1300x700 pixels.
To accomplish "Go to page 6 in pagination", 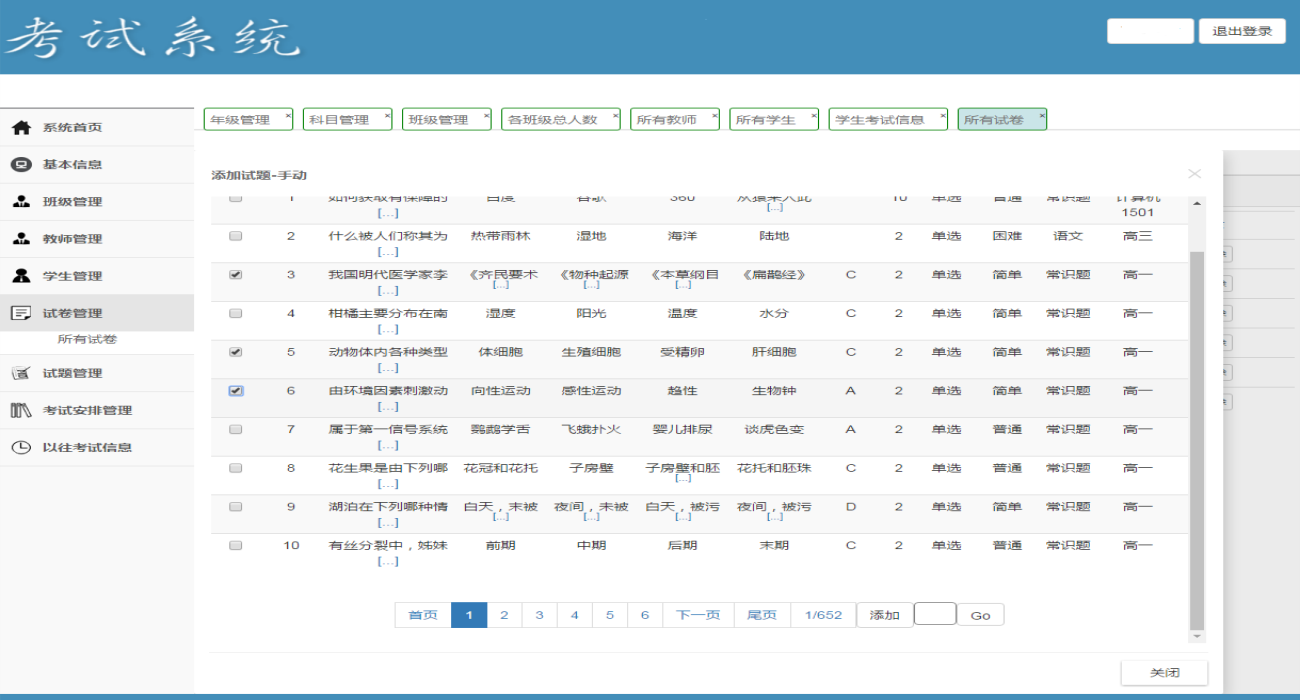I will click(645, 615).
